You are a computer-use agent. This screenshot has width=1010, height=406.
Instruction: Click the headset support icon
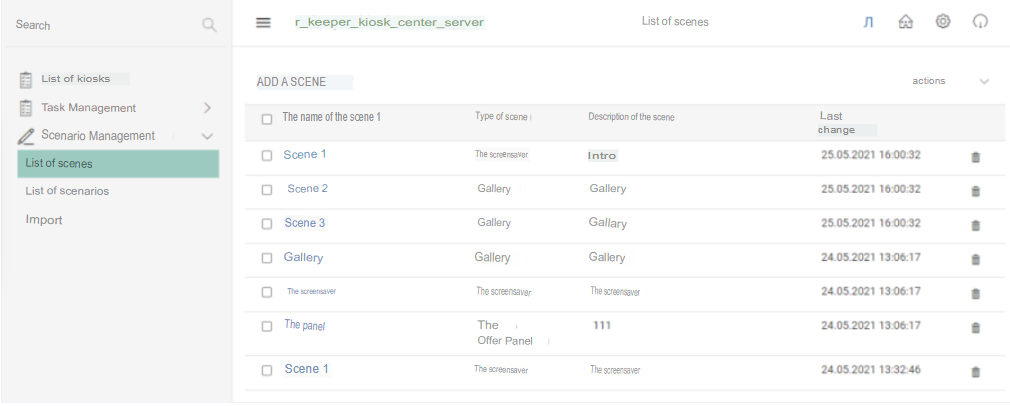point(980,22)
